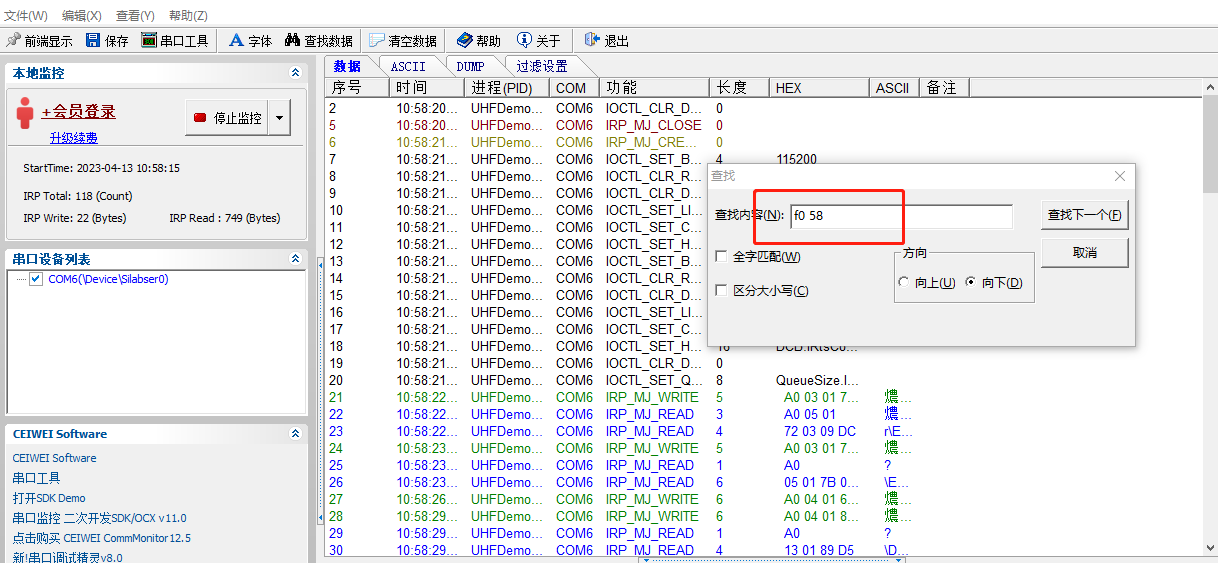Screen dimensions: 1218x563
Task: Collapse the 本地监控 panel
Action: [x=295, y=73]
